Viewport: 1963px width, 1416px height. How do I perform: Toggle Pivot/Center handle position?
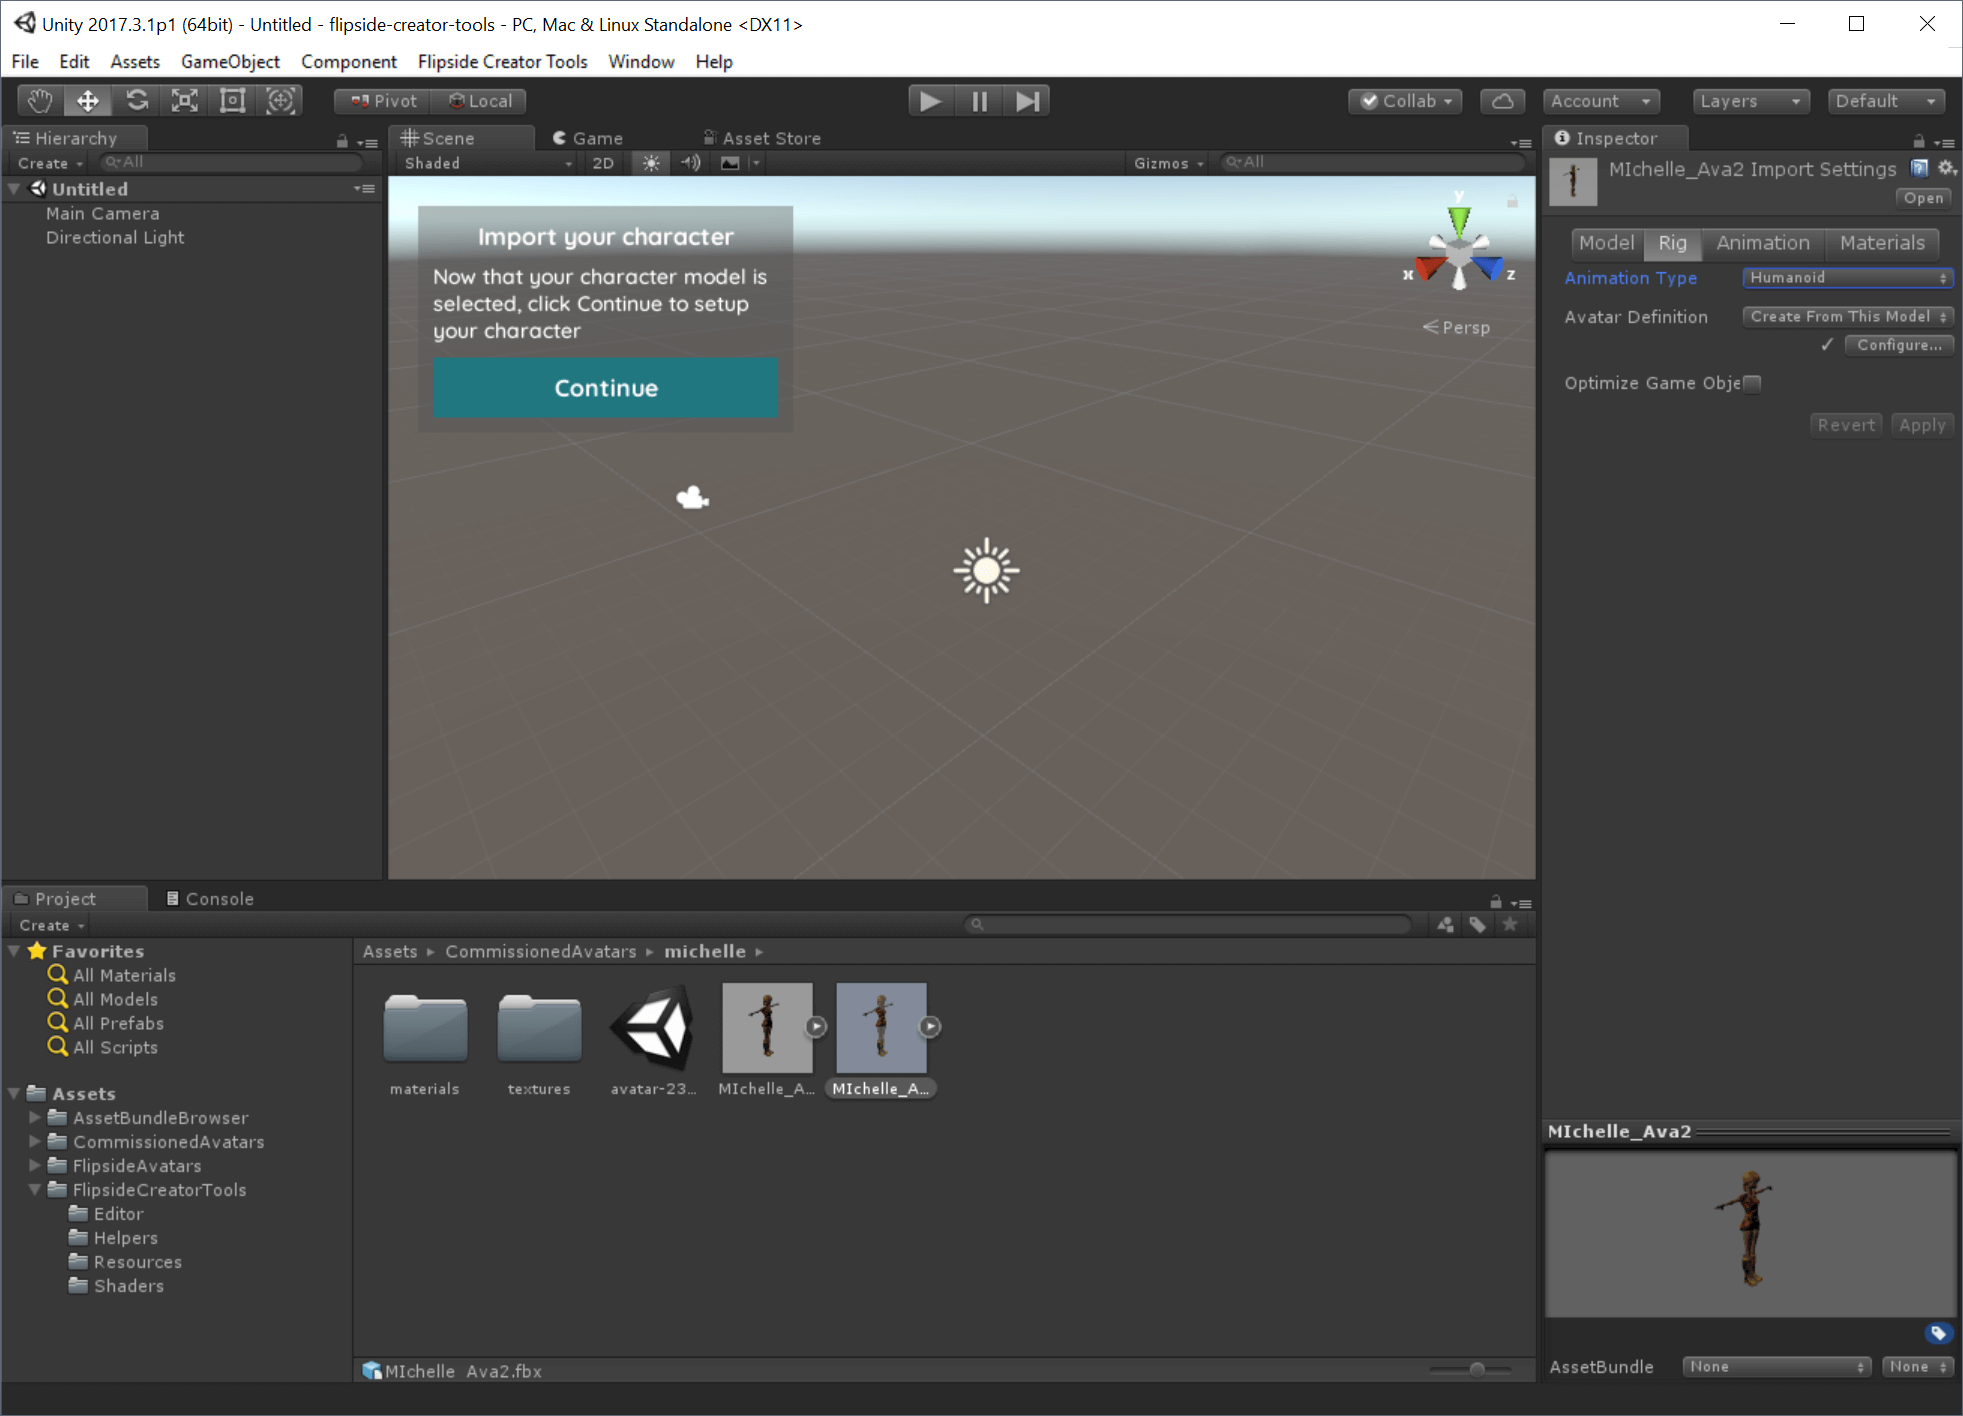(x=383, y=101)
